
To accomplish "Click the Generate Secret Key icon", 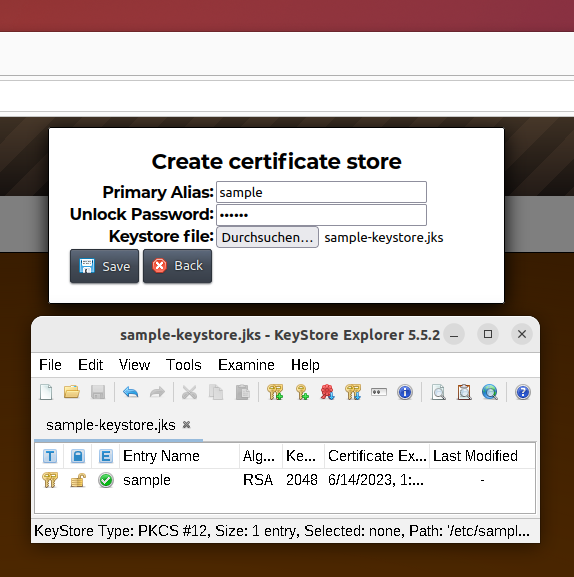I will (x=302, y=392).
